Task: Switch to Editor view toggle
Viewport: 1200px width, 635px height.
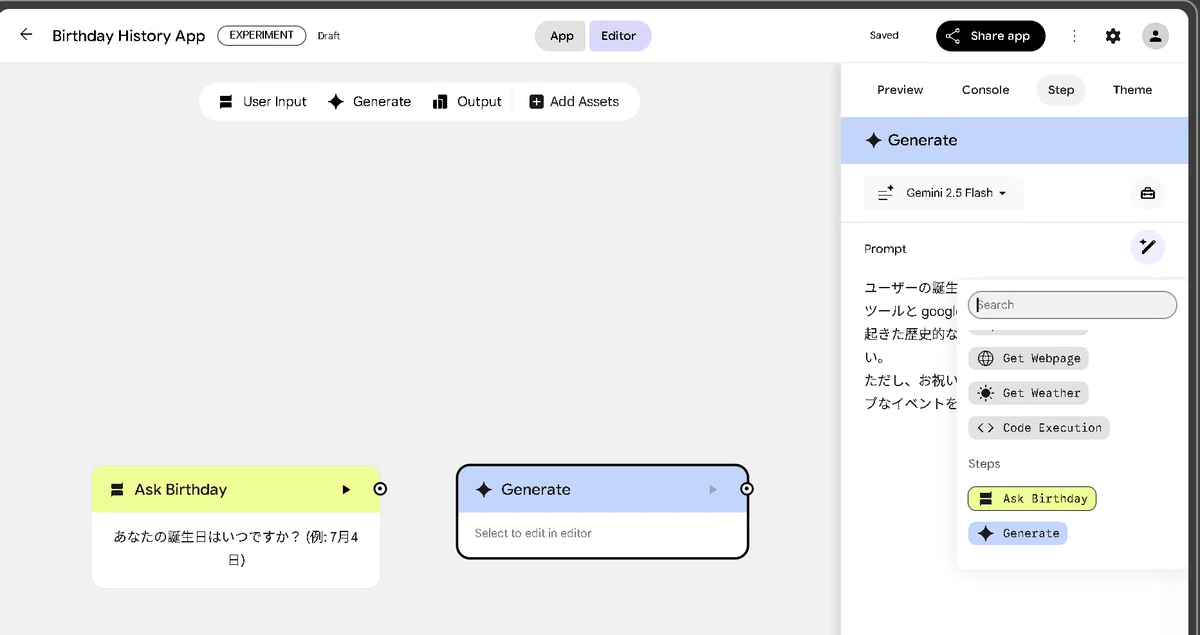Action: coord(619,36)
